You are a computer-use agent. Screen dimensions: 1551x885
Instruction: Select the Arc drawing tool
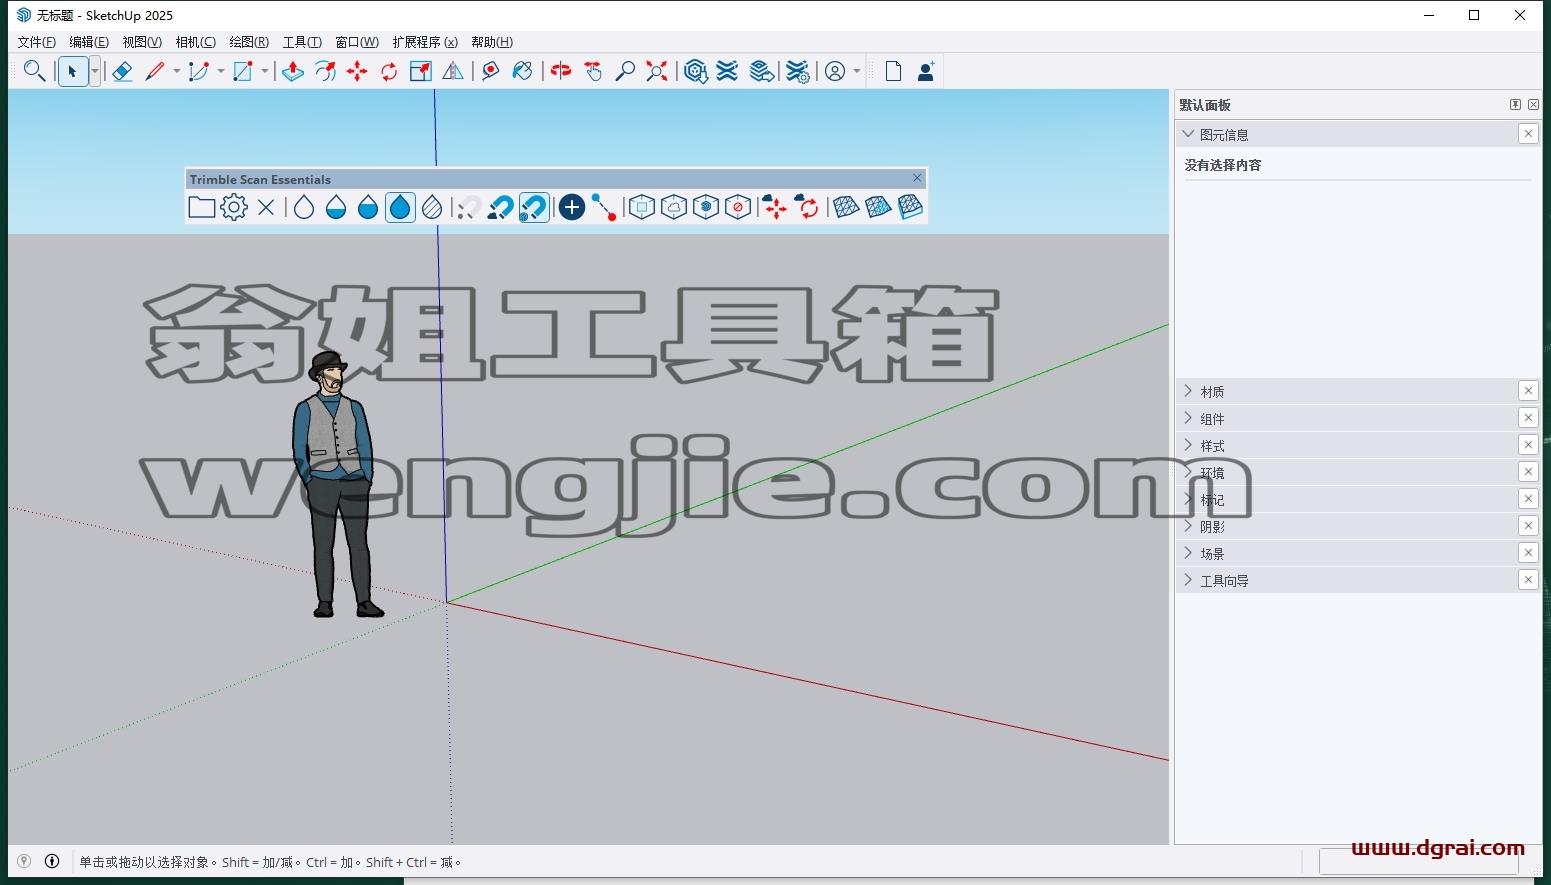pos(199,71)
